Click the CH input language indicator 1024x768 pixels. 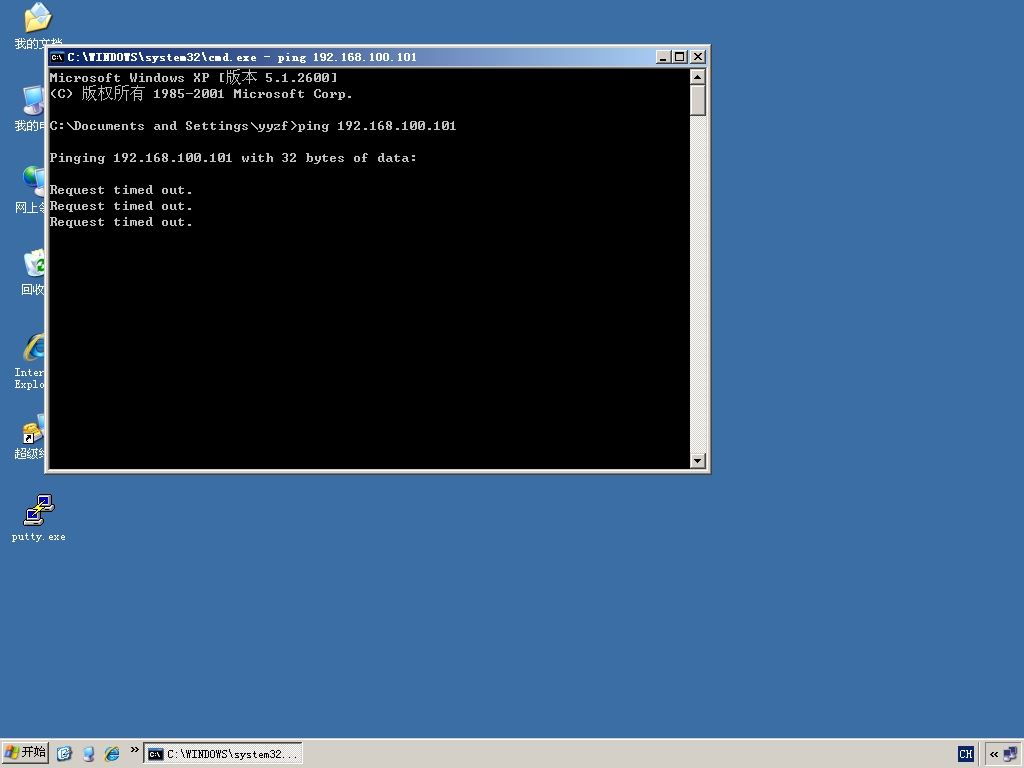click(966, 754)
